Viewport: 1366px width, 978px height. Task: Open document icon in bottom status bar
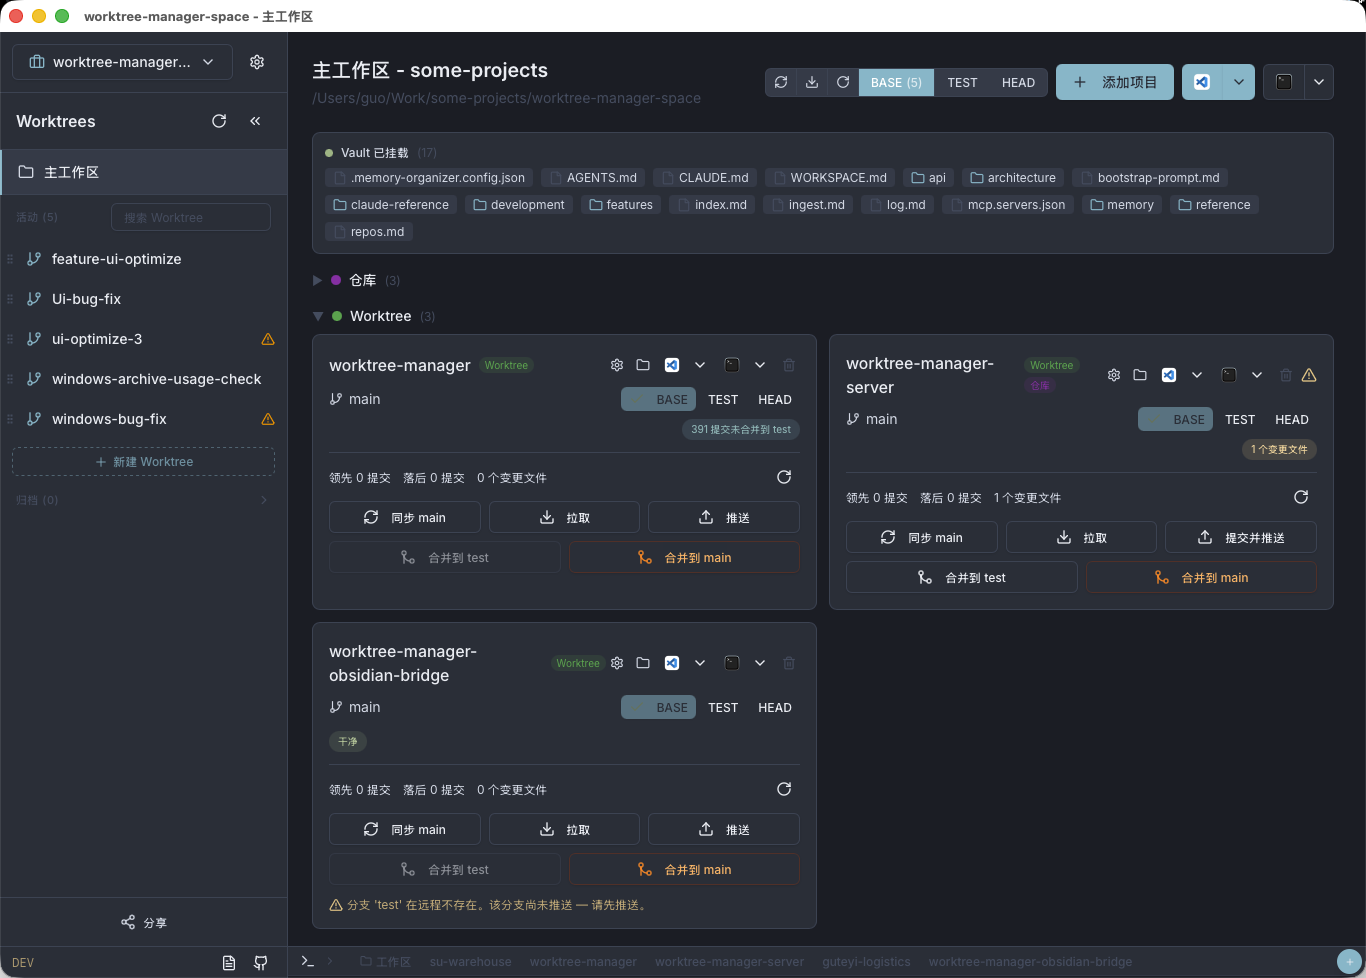pyautogui.click(x=229, y=963)
